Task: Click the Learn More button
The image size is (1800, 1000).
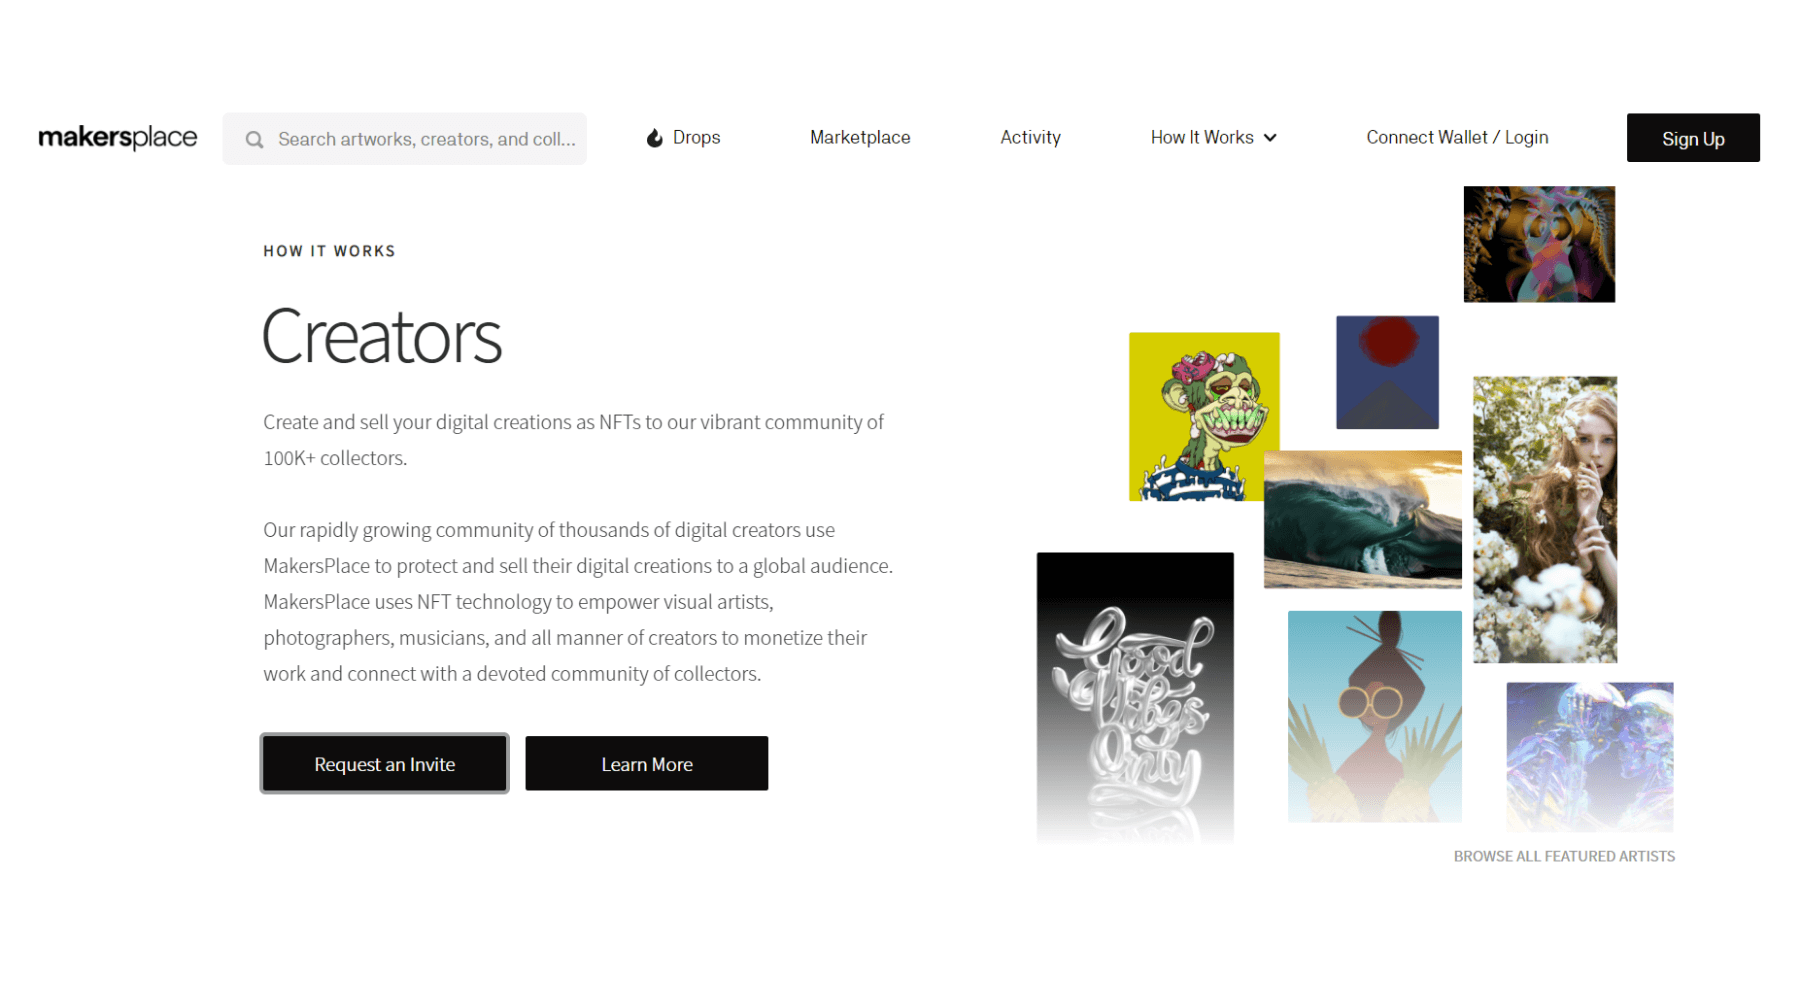Action: pyautogui.click(x=647, y=764)
